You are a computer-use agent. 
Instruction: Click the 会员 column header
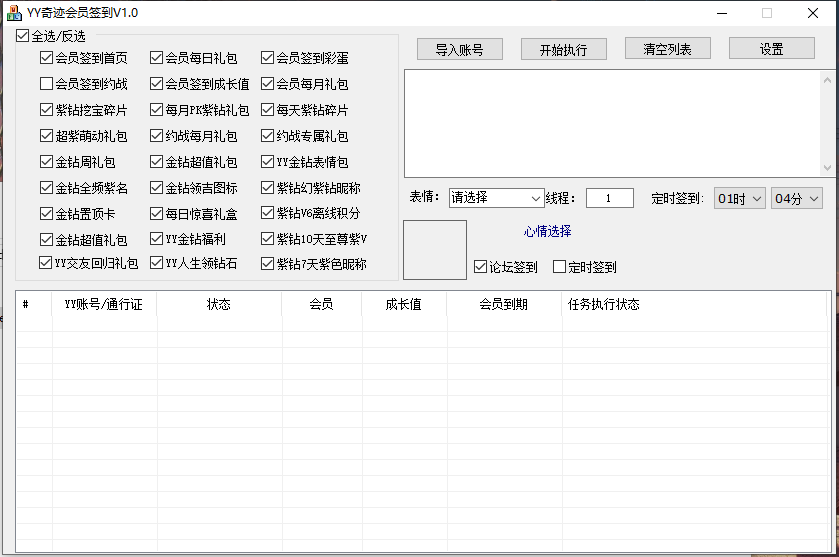click(322, 304)
